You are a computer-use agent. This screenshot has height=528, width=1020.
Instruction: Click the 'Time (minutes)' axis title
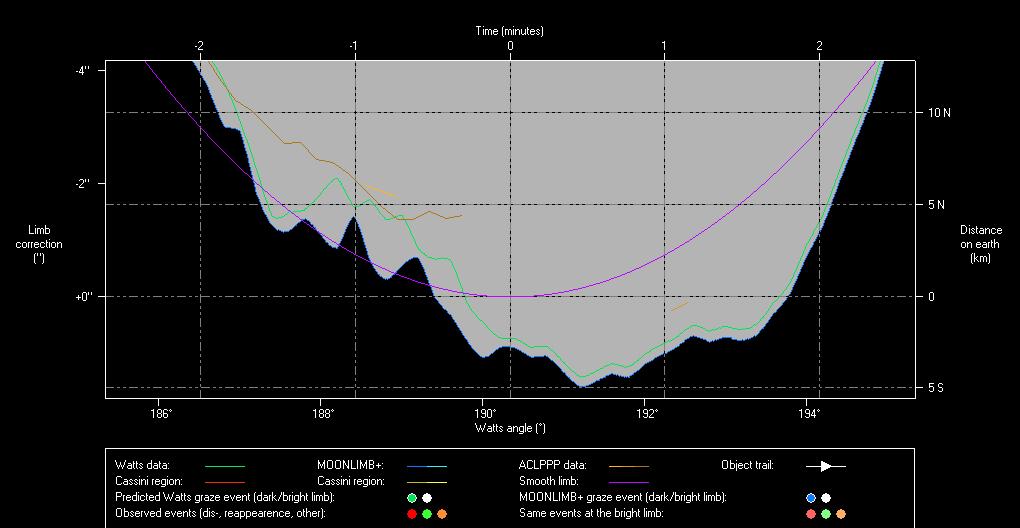(509, 31)
